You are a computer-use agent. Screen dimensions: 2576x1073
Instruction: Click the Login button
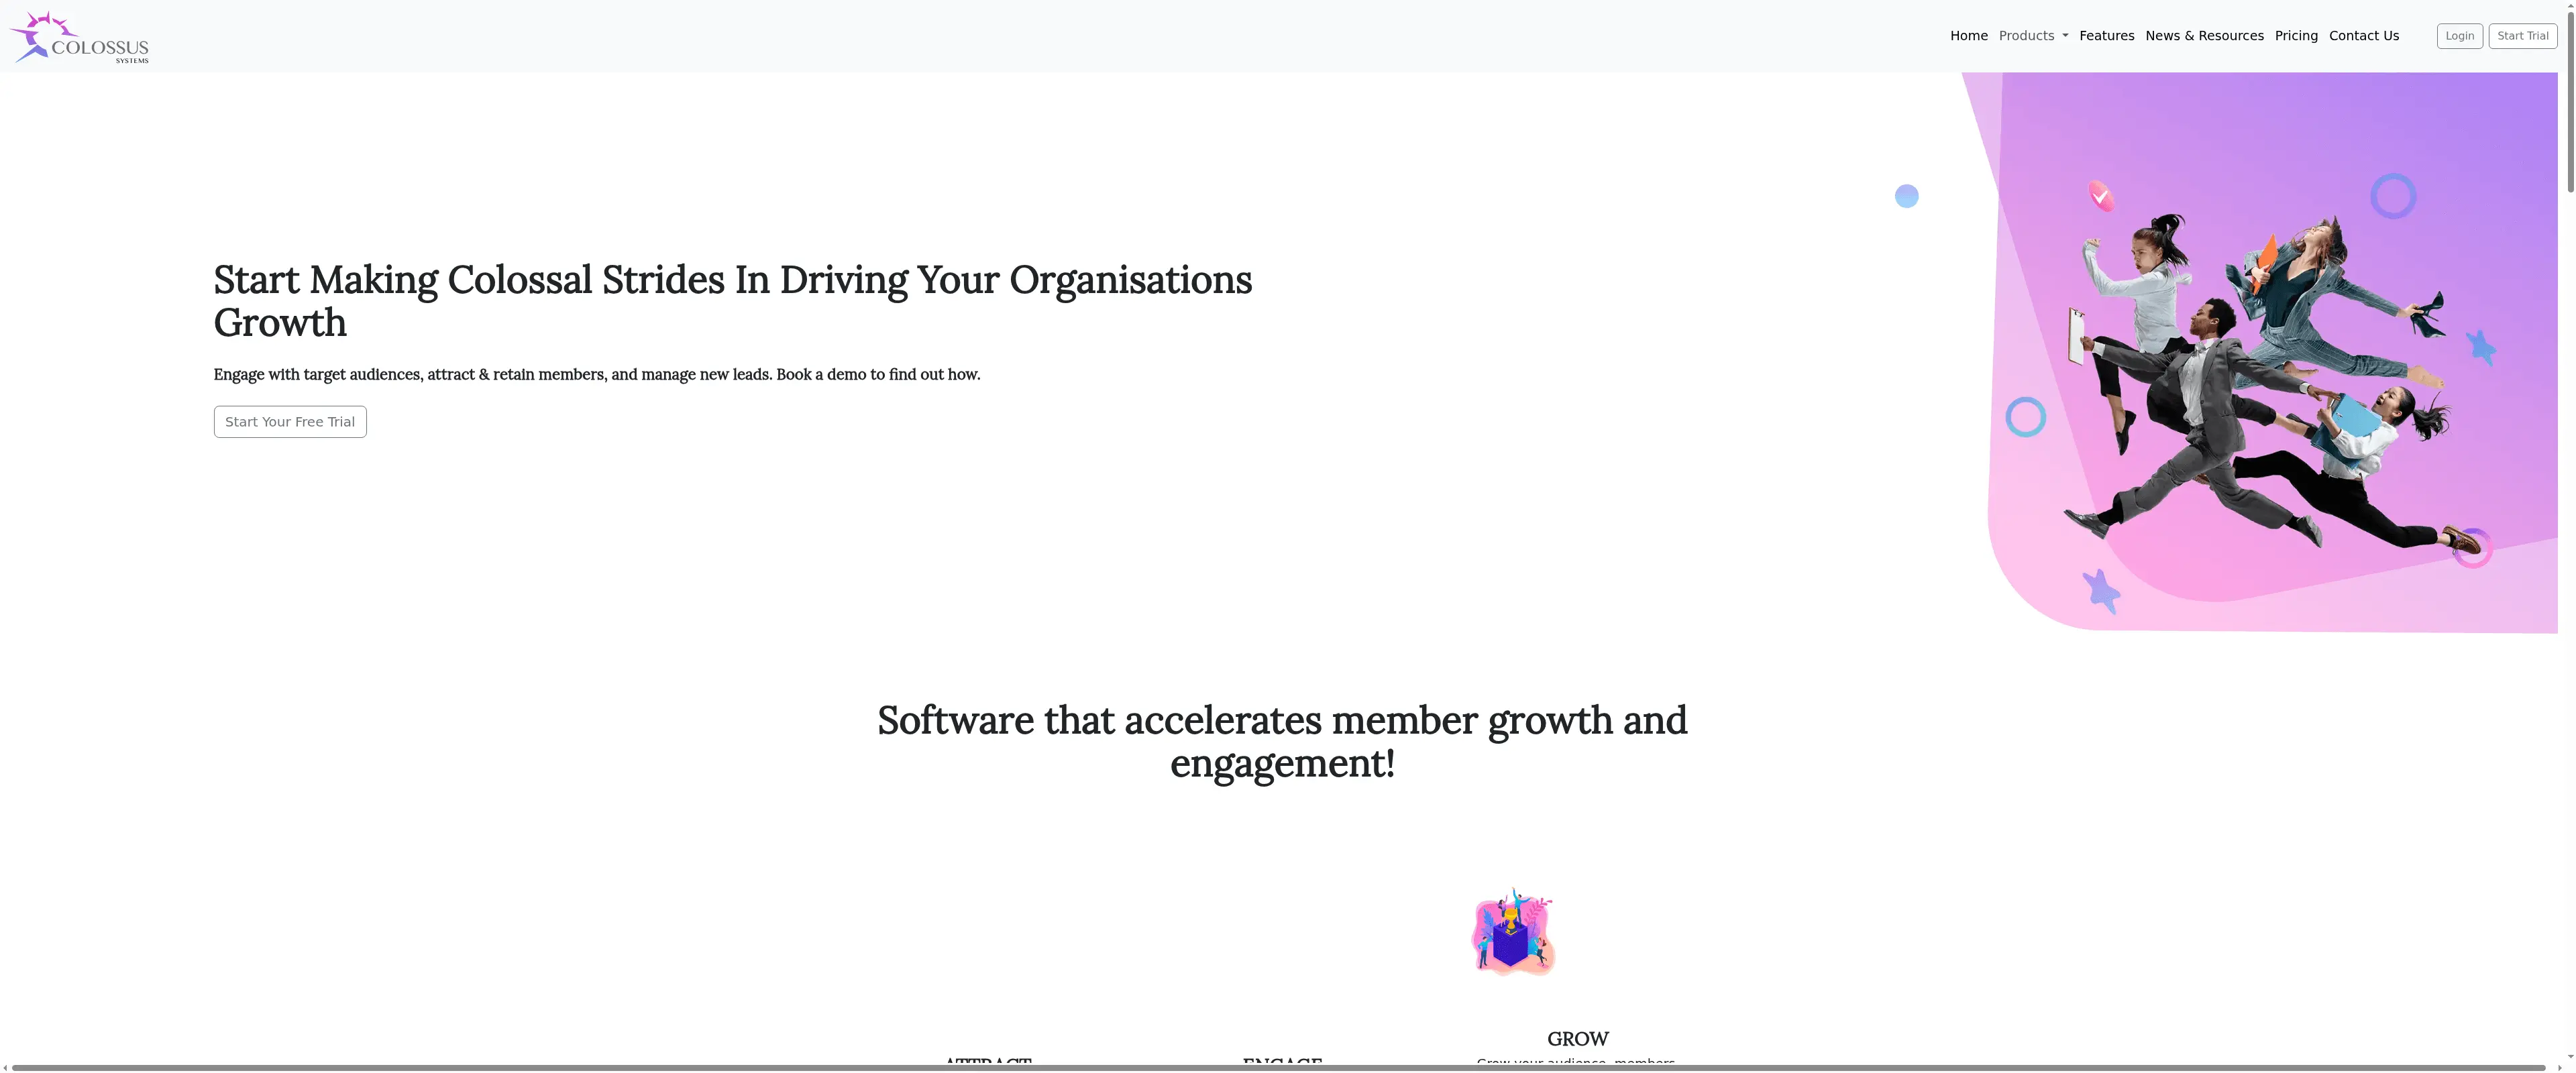tap(2460, 35)
